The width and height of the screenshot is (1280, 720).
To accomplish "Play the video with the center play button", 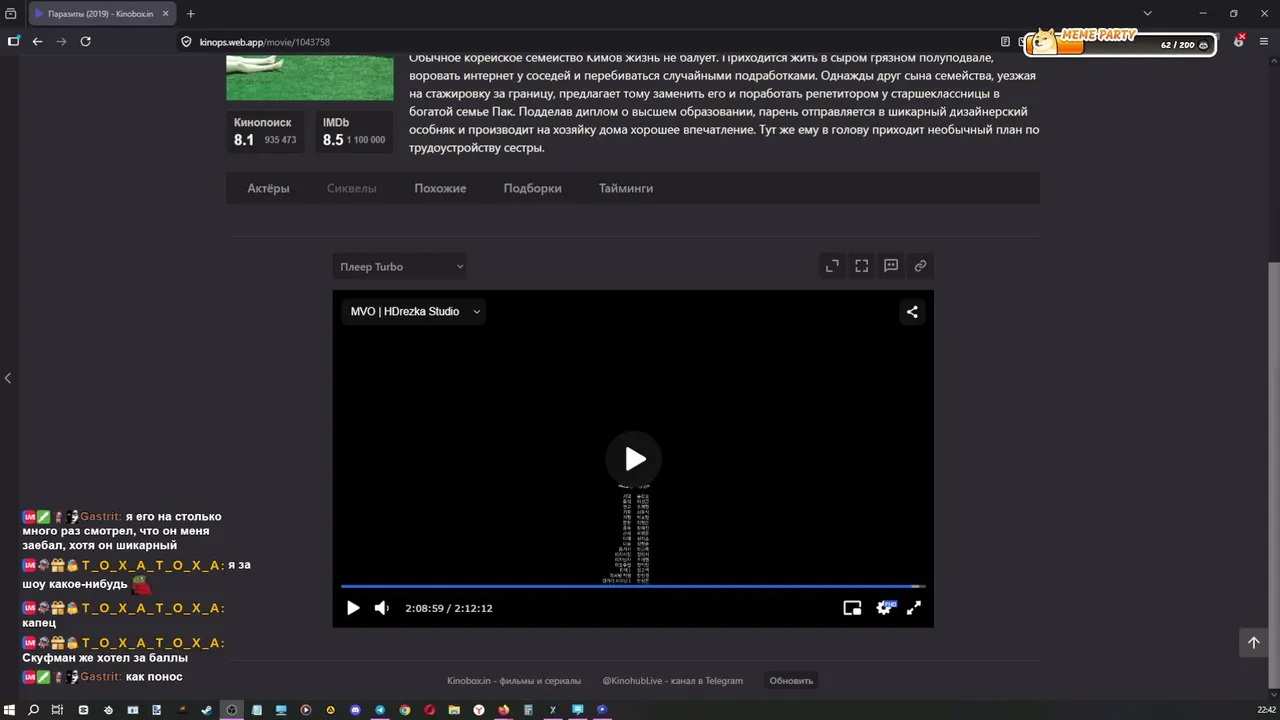I will (x=634, y=459).
